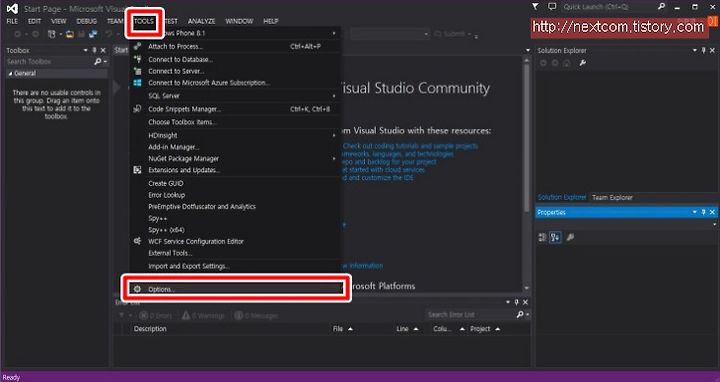Pin the Toolbox panel
This screenshot has width=720, height=382.
pyautogui.click(x=95, y=51)
